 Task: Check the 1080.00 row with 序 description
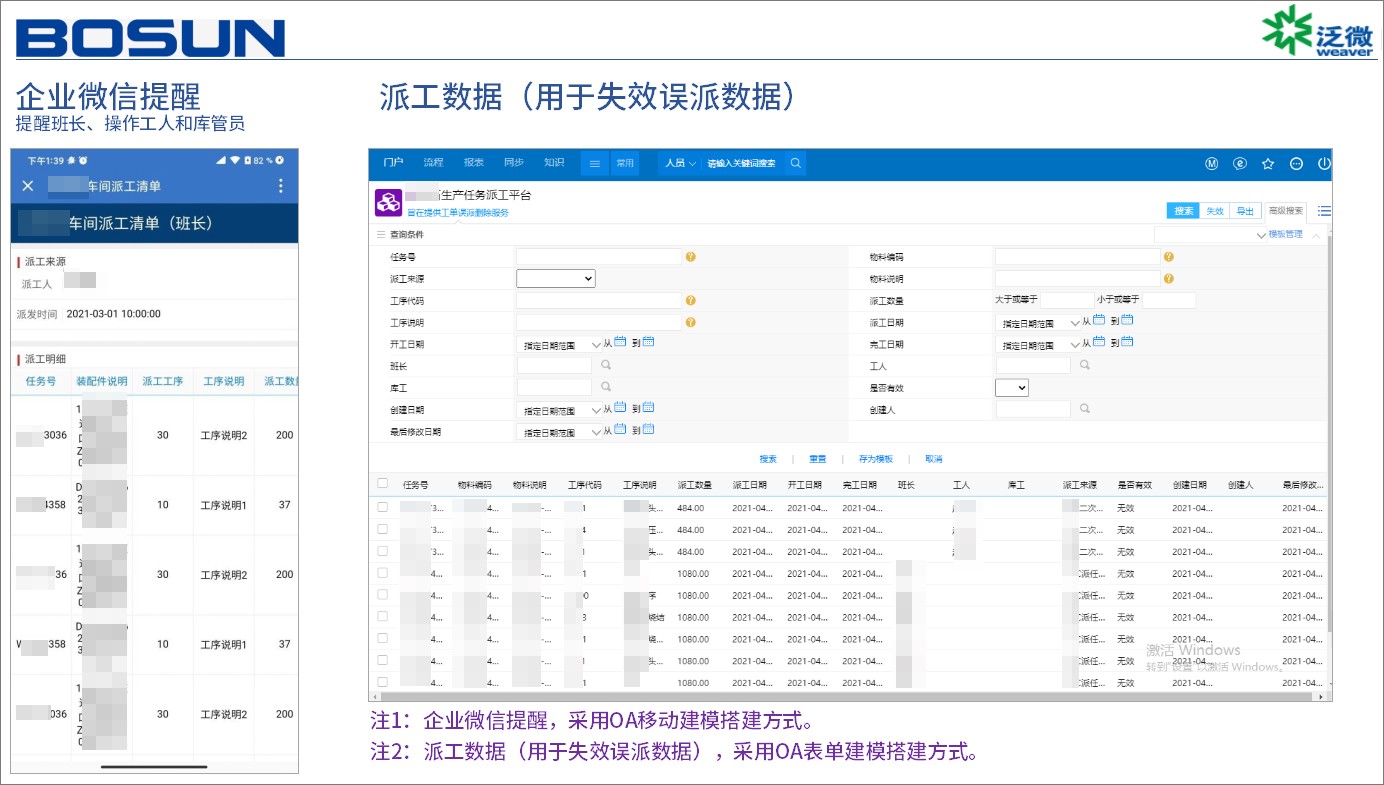point(382,595)
